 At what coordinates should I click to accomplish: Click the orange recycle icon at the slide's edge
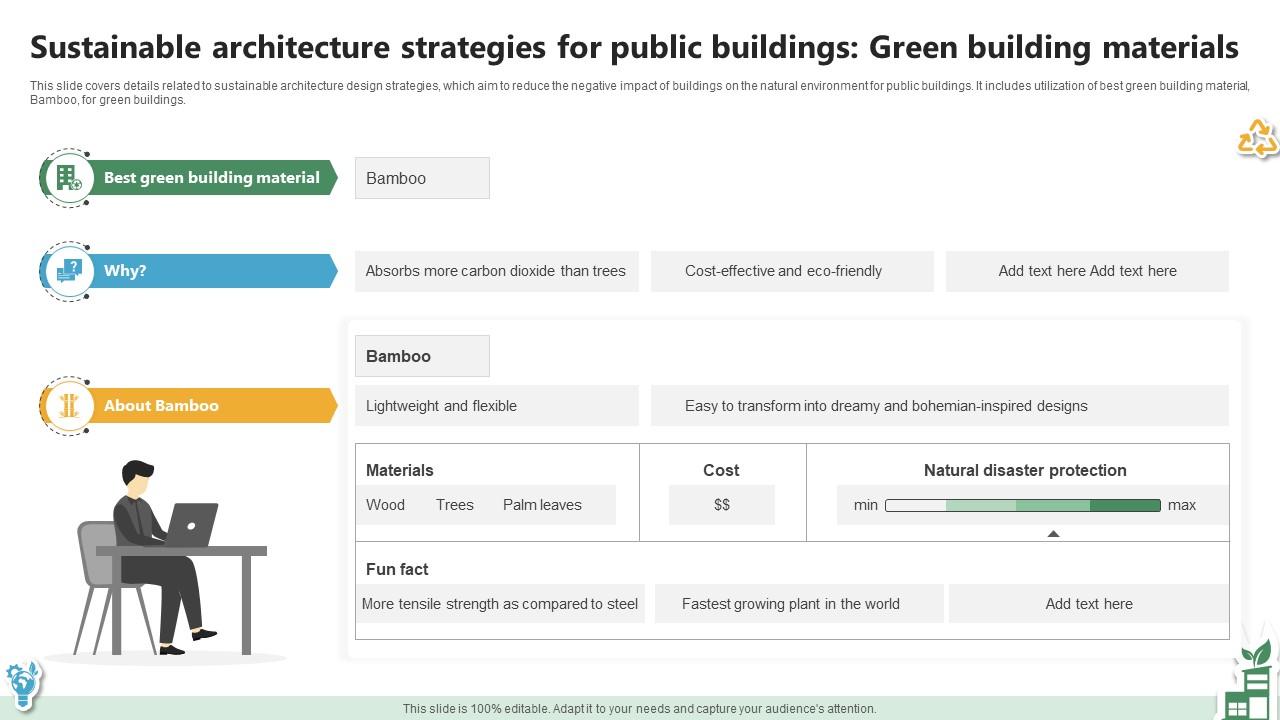[1258, 138]
